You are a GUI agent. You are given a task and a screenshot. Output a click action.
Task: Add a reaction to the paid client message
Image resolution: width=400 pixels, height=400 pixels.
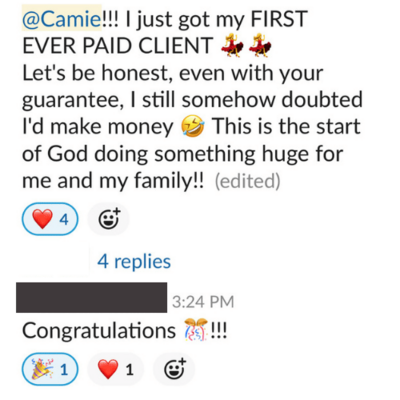click(108, 219)
